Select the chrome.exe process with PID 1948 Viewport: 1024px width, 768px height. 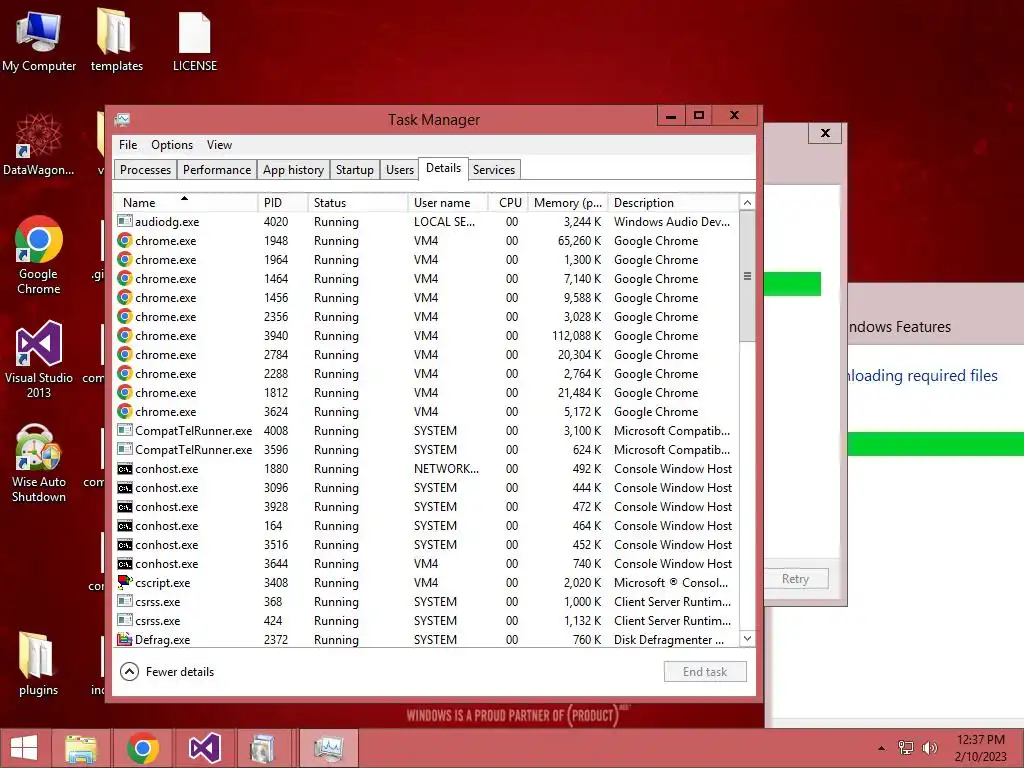pos(426,241)
